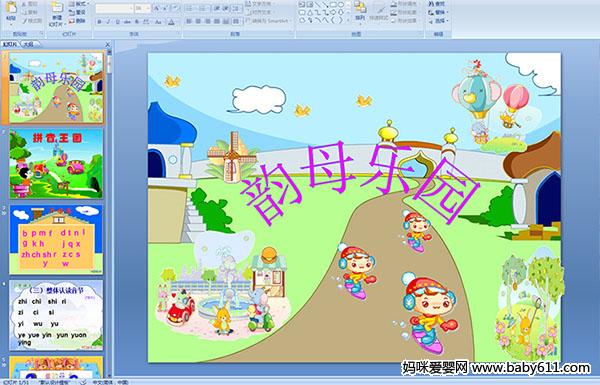This screenshot has height=385, width=600.
Task: Click the Clear Formatting icon
Action: (175, 8)
